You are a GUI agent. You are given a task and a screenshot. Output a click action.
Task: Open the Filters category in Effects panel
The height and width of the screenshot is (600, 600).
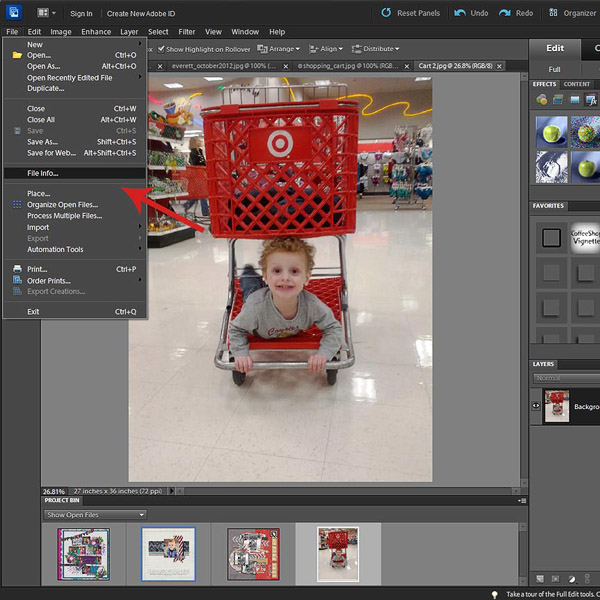pyautogui.click(x=541, y=100)
